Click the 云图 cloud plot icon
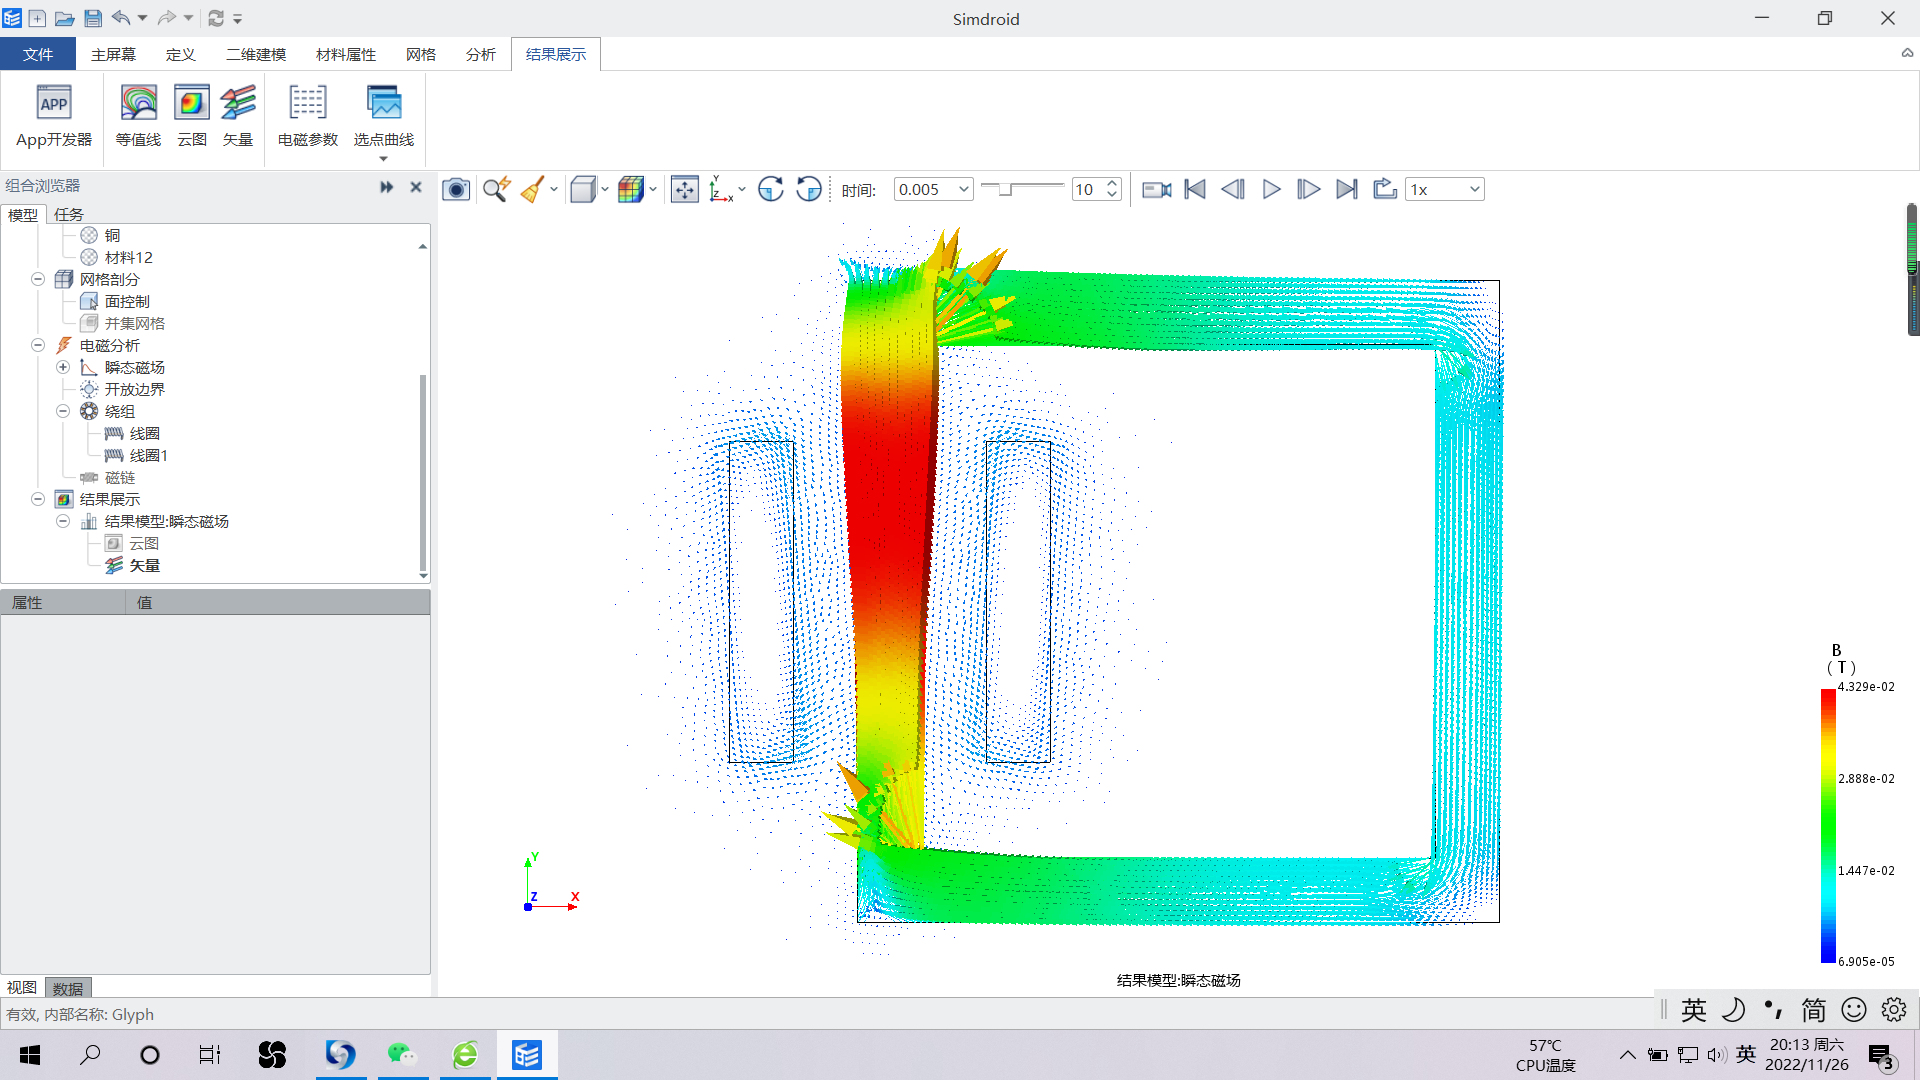This screenshot has width=1920, height=1080. 191,116
